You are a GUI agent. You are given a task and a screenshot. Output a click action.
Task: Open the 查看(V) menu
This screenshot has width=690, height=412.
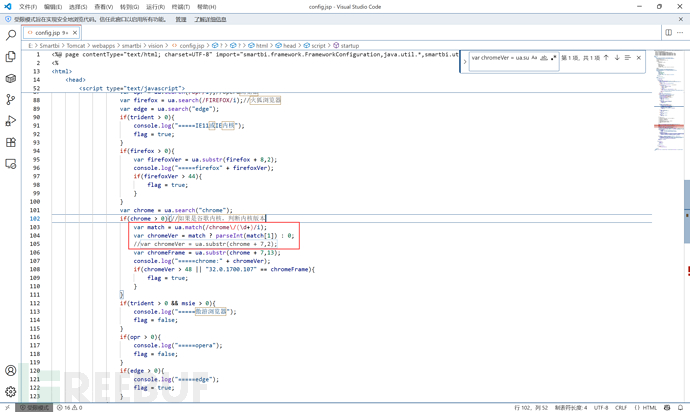tap(103, 7)
